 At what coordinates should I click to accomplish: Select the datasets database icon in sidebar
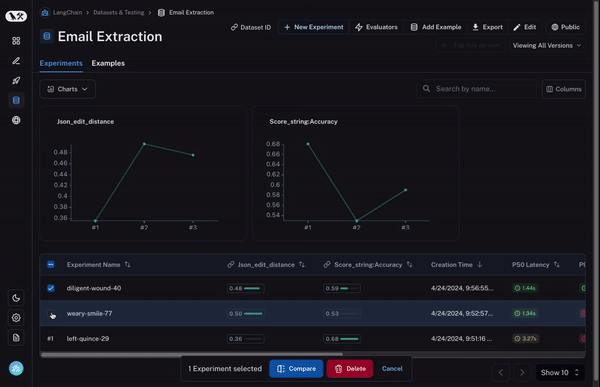16,100
